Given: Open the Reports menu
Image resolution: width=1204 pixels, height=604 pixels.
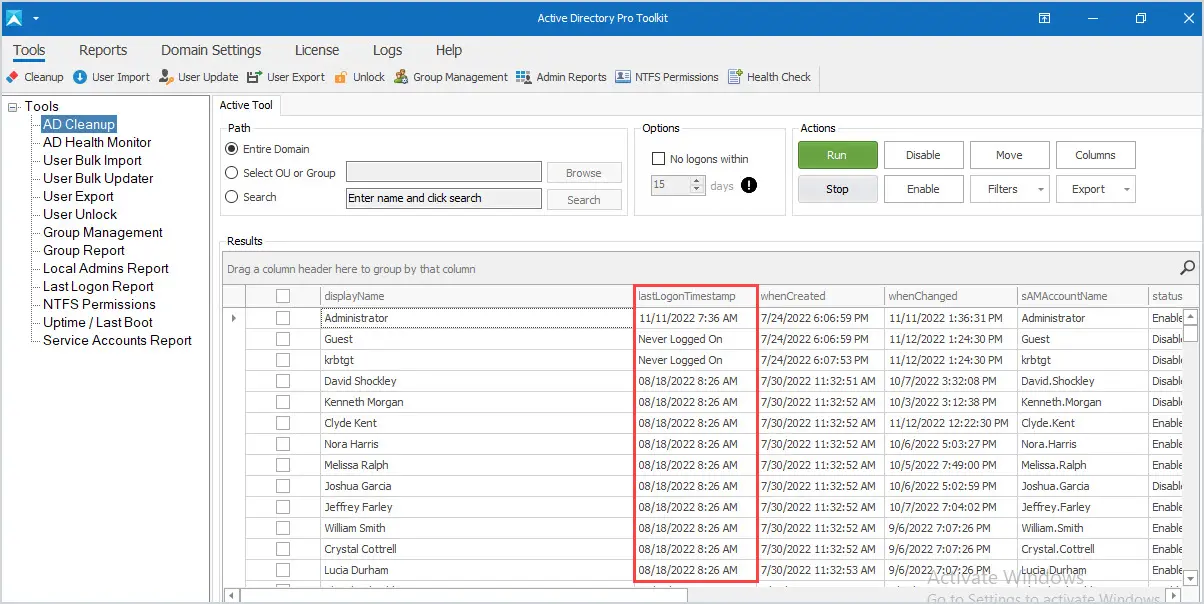Looking at the screenshot, I should (103, 50).
